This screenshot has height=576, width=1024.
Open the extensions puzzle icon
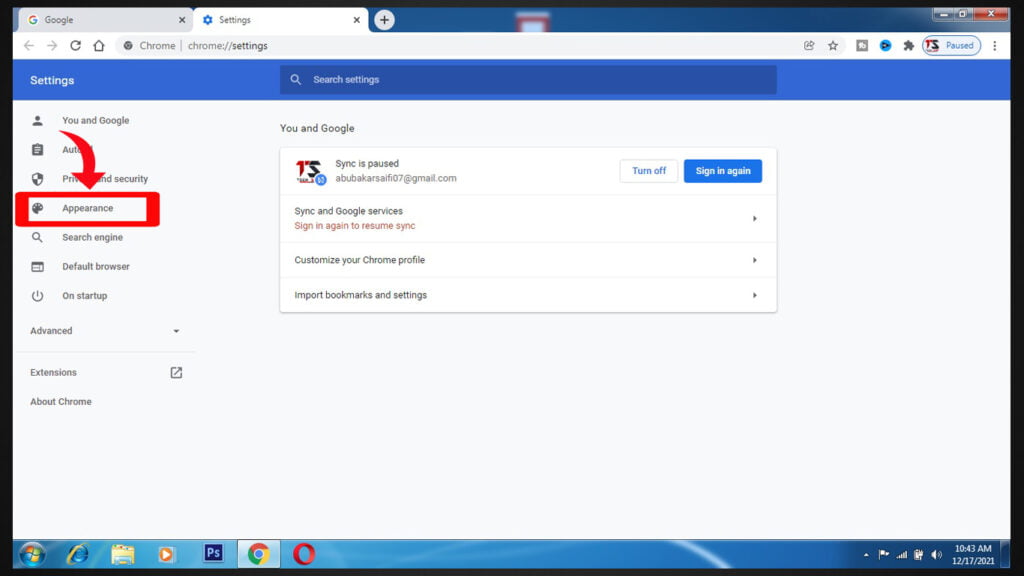pos(908,46)
